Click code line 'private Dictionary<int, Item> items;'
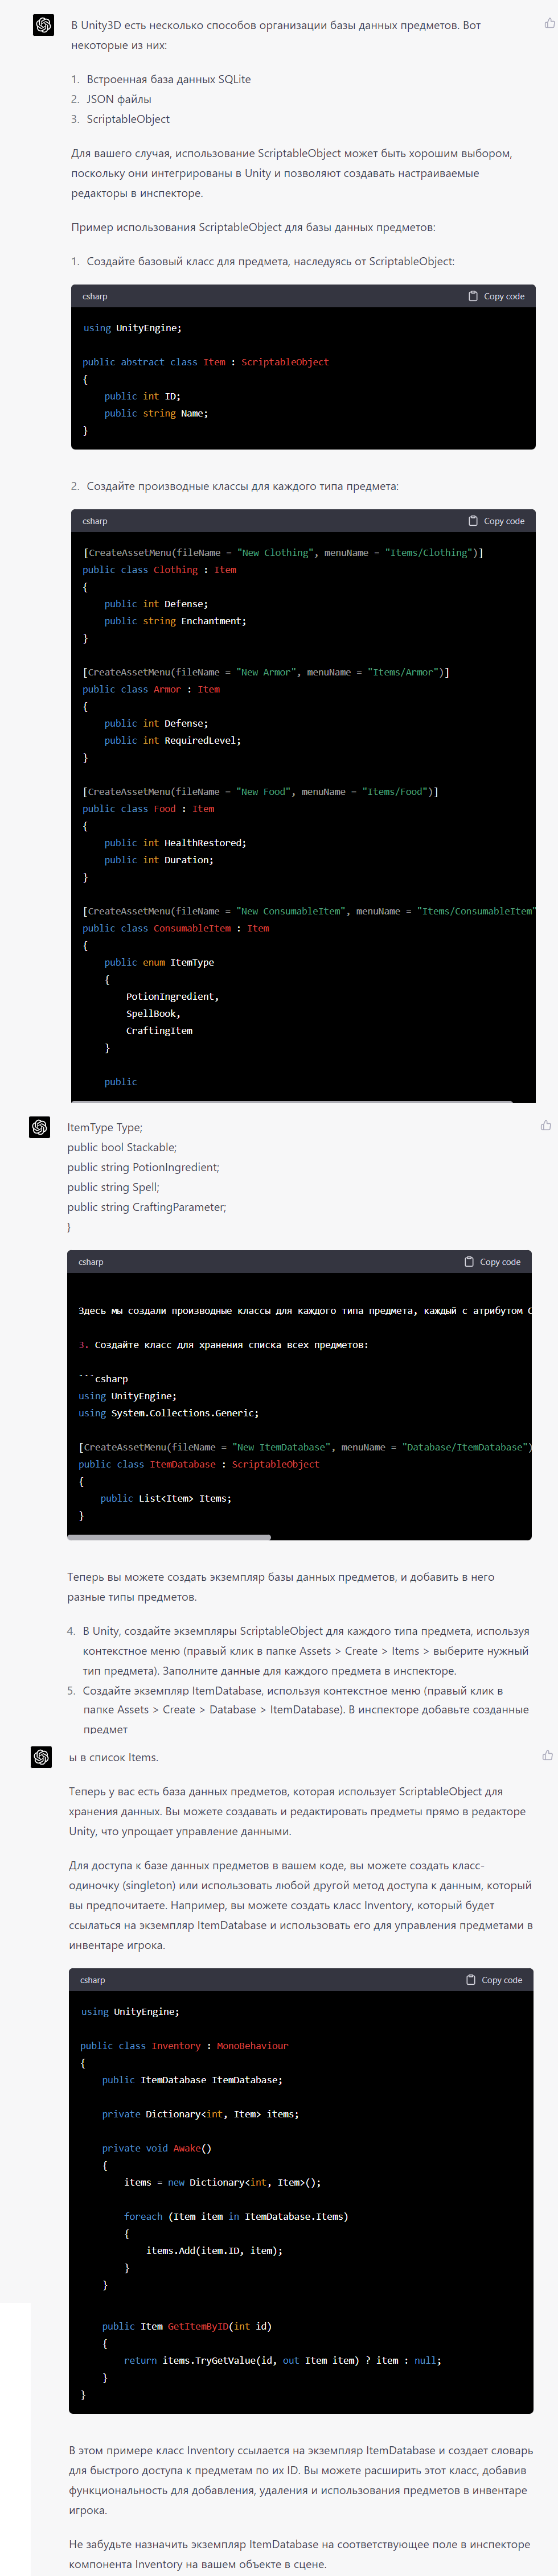This screenshot has height=2576, width=558. (x=200, y=2114)
